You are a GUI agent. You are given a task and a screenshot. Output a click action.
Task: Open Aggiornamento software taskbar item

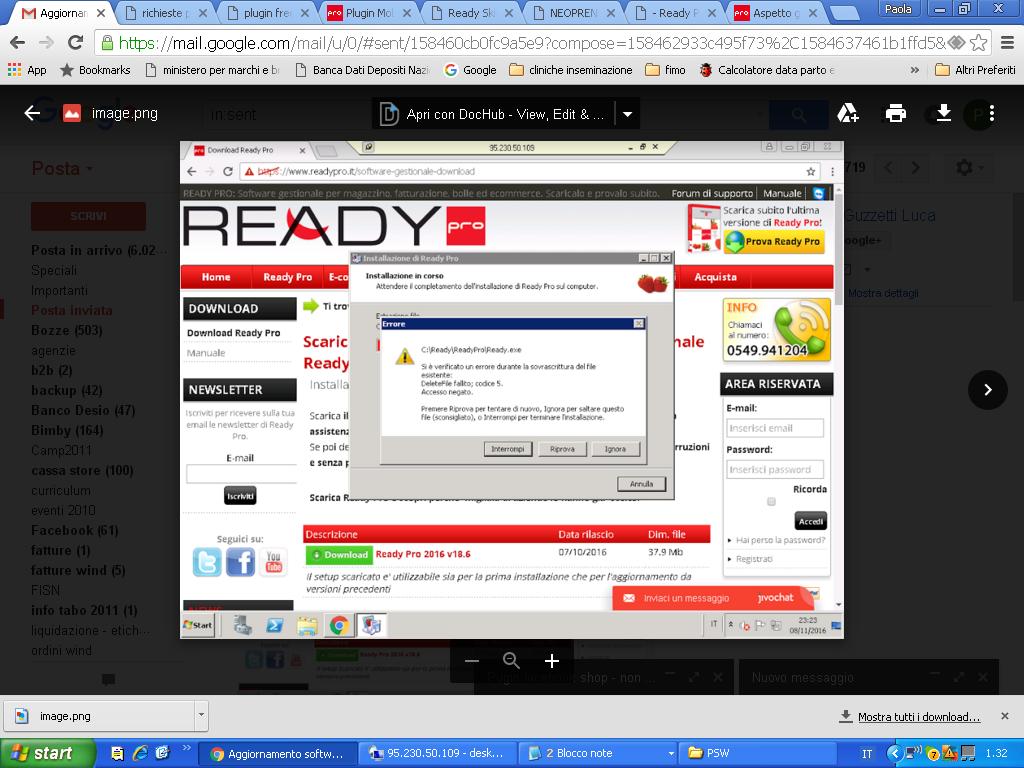tap(277, 754)
